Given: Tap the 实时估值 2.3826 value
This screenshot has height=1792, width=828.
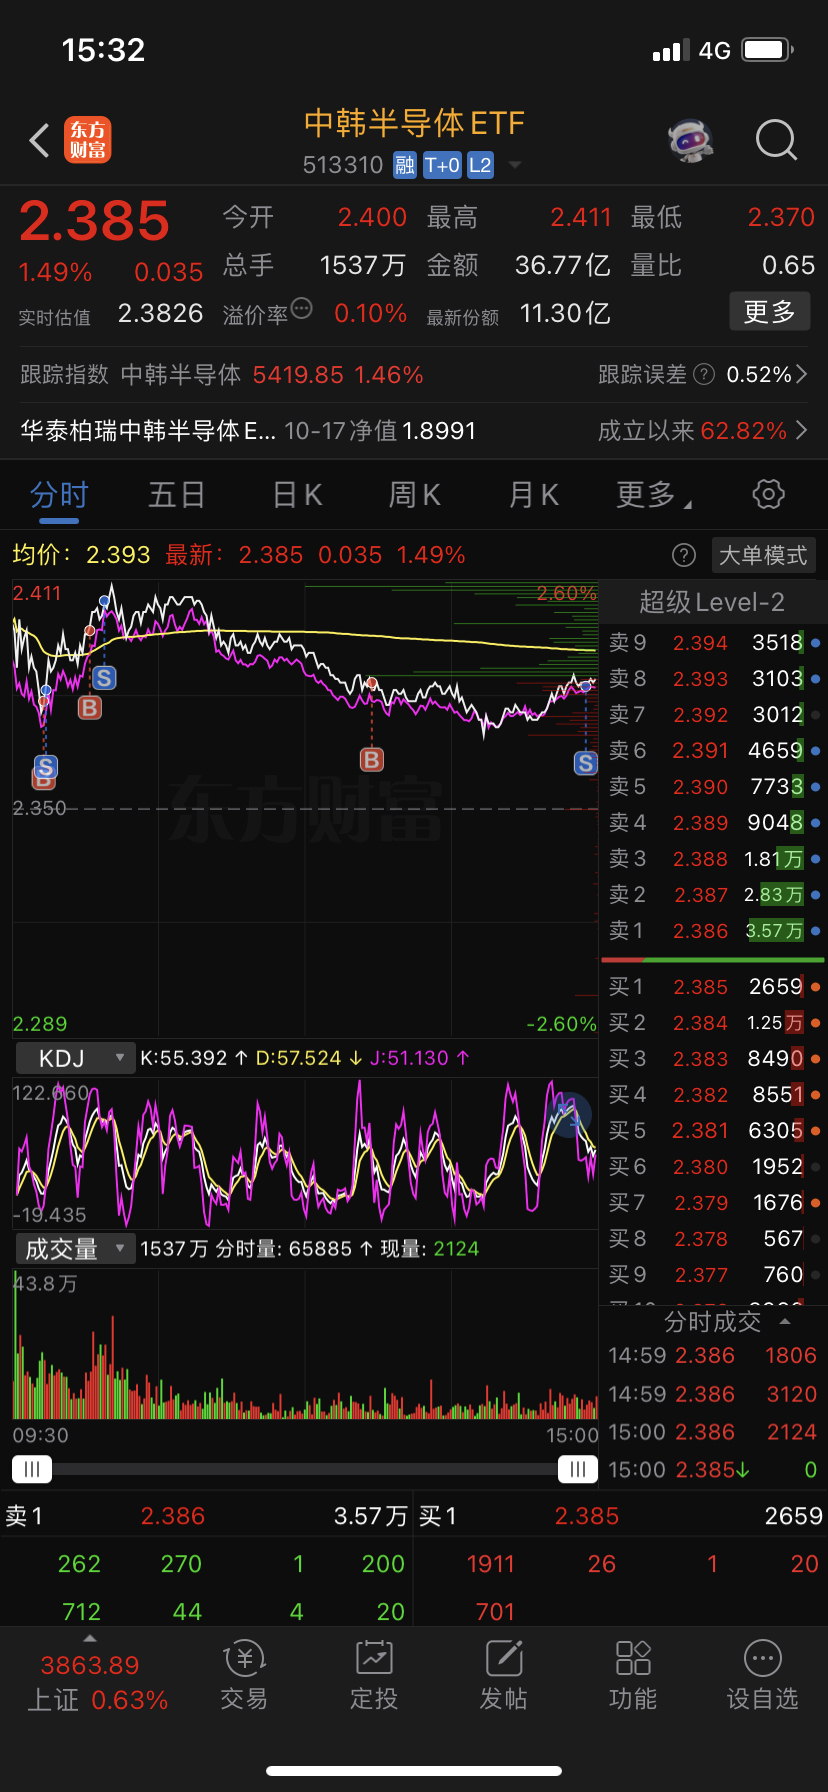Looking at the screenshot, I should click(160, 314).
